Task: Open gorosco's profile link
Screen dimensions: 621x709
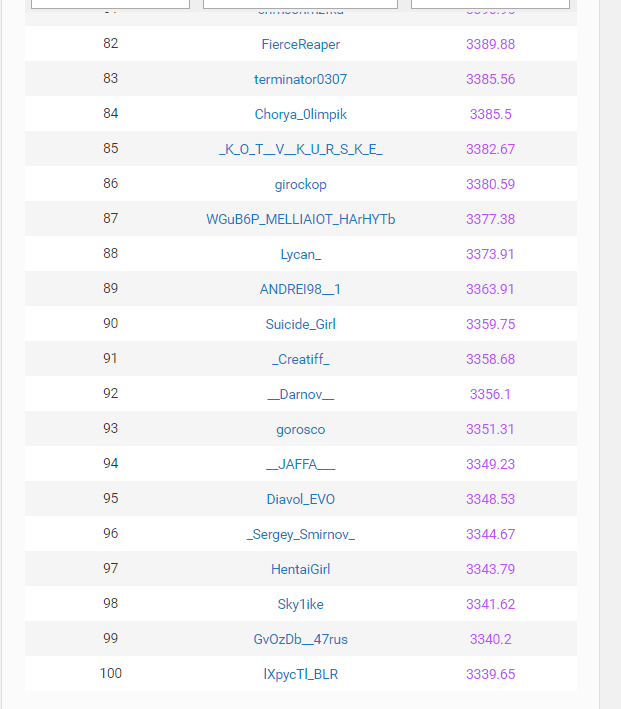Action: pyautogui.click(x=300, y=429)
